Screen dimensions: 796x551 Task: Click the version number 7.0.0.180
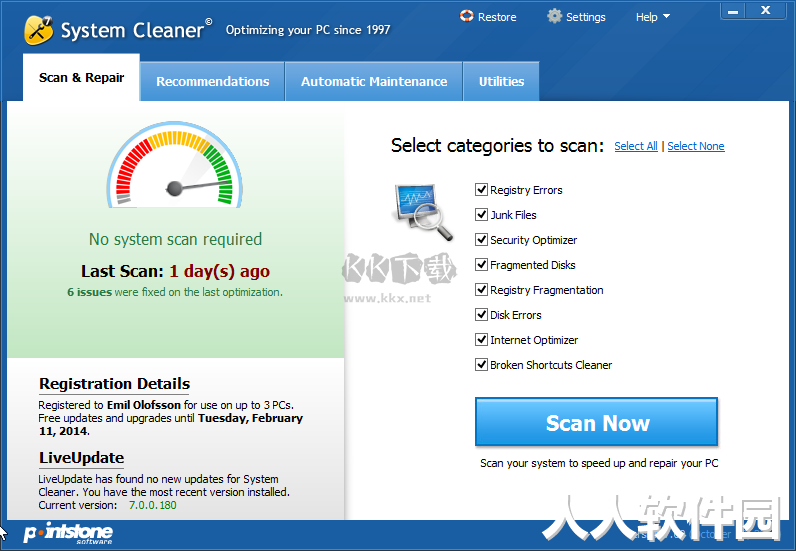click(x=152, y=505)
